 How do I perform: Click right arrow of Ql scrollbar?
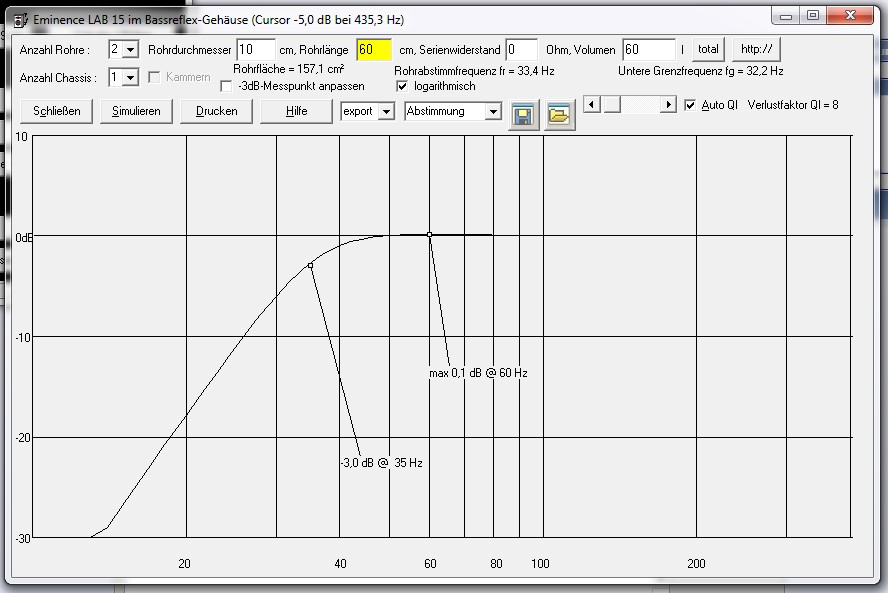coord(668,104)
